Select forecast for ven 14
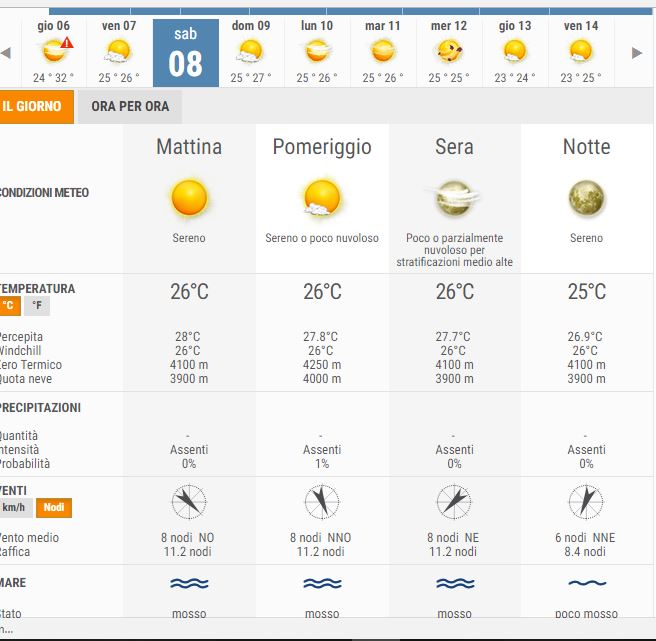Screen dimensions: 656x641 (x=581, y=52)
